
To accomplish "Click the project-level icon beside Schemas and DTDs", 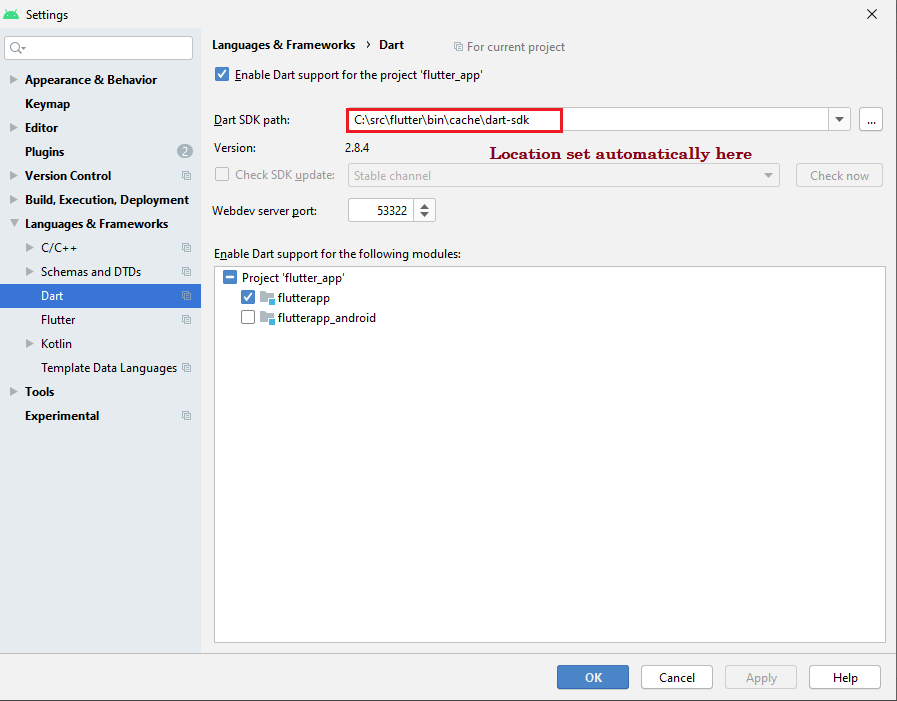I will point(186,272).
